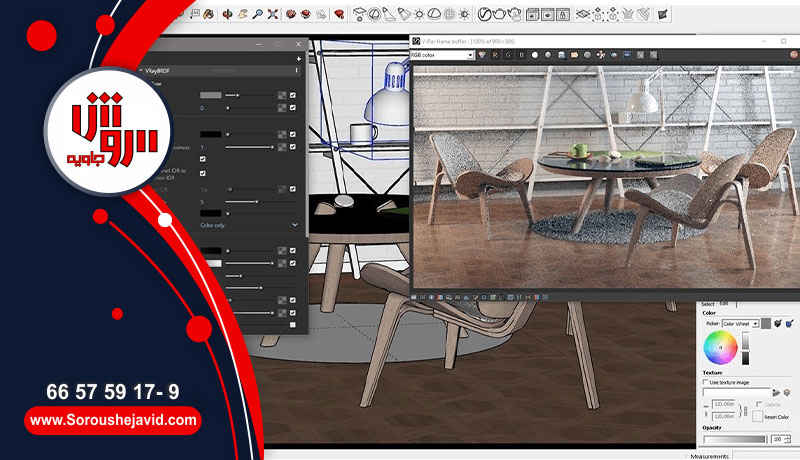Switch to the Select tab in Materials
The height and width of the screenshot is (460, 800).
pyautogui.click(x=708, y=304)
